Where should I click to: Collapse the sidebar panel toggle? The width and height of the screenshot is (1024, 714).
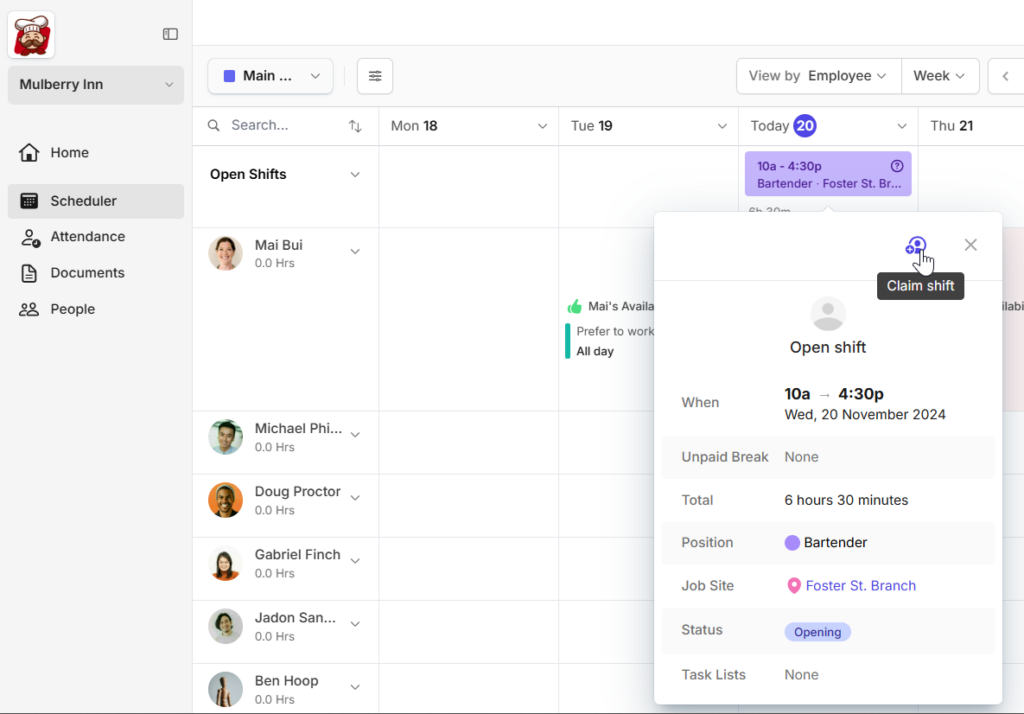(170, 34)
